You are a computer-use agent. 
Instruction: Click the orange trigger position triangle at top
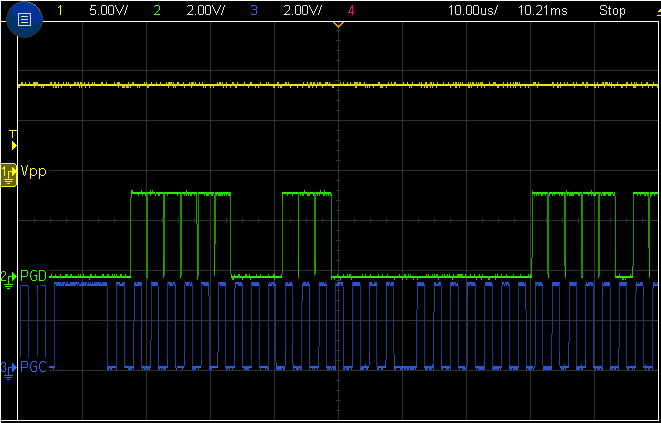click(x=338, y=24)
